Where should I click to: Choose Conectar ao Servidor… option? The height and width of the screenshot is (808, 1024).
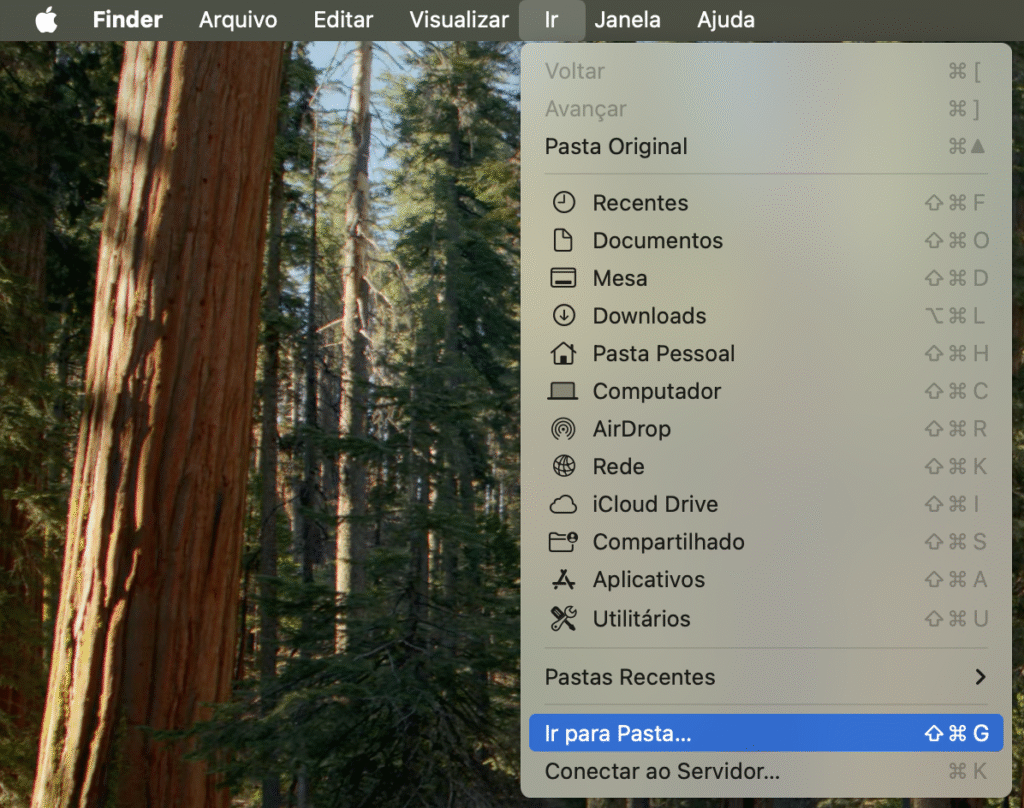(765, 771)
